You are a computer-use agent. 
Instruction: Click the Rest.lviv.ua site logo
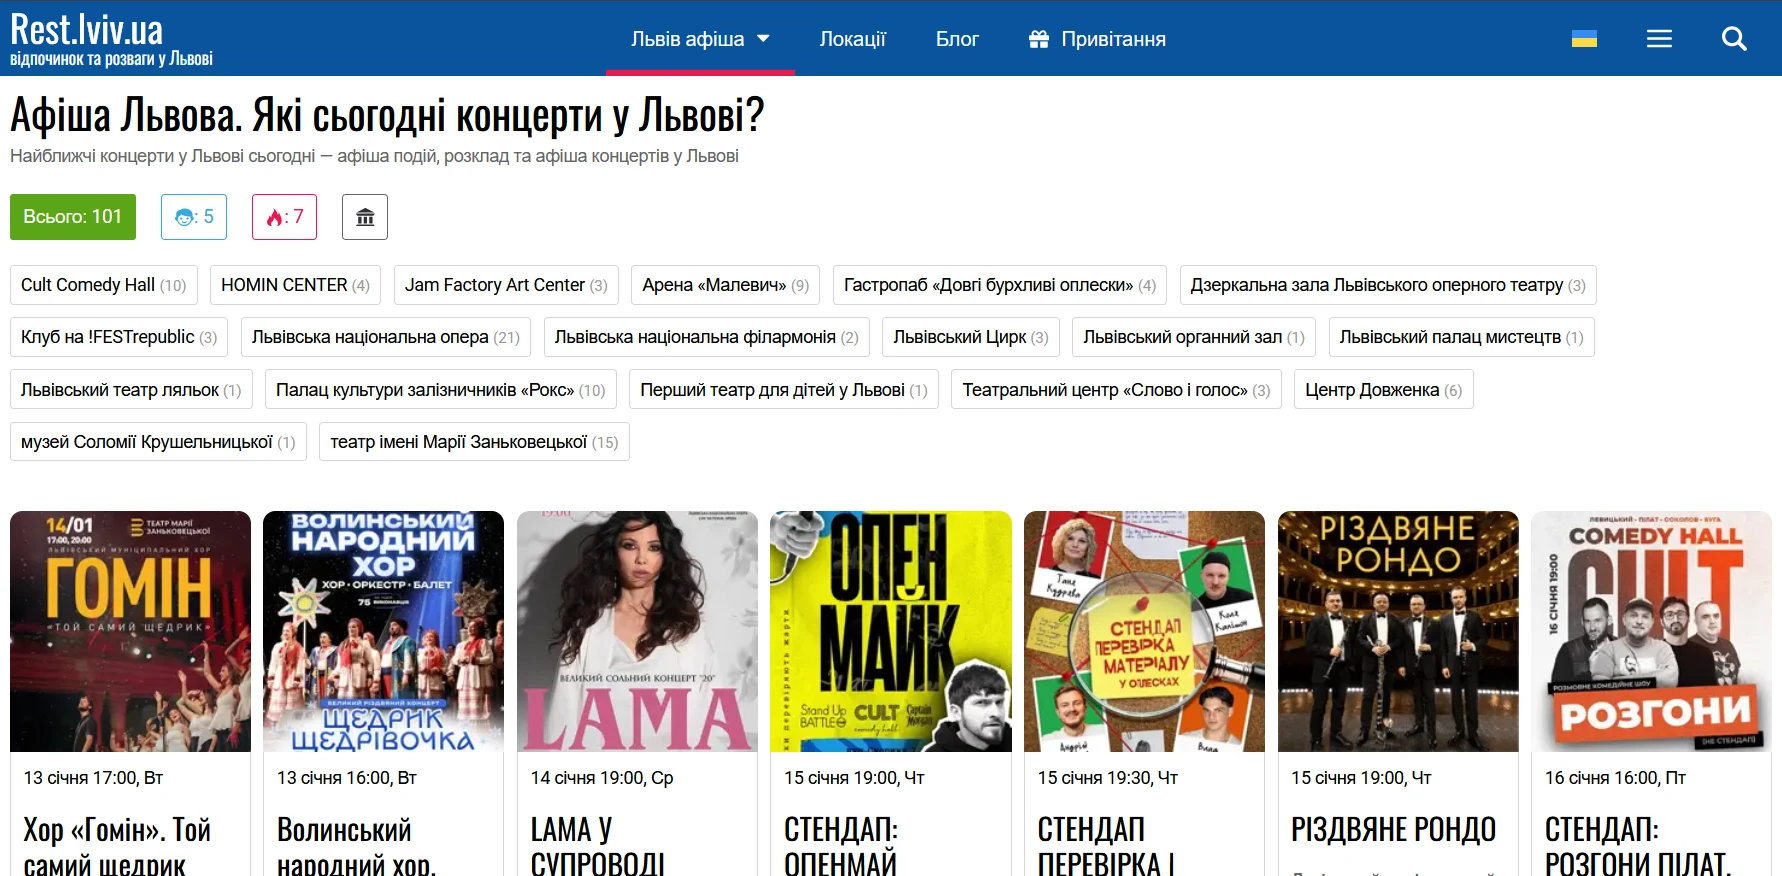(111, 39)
